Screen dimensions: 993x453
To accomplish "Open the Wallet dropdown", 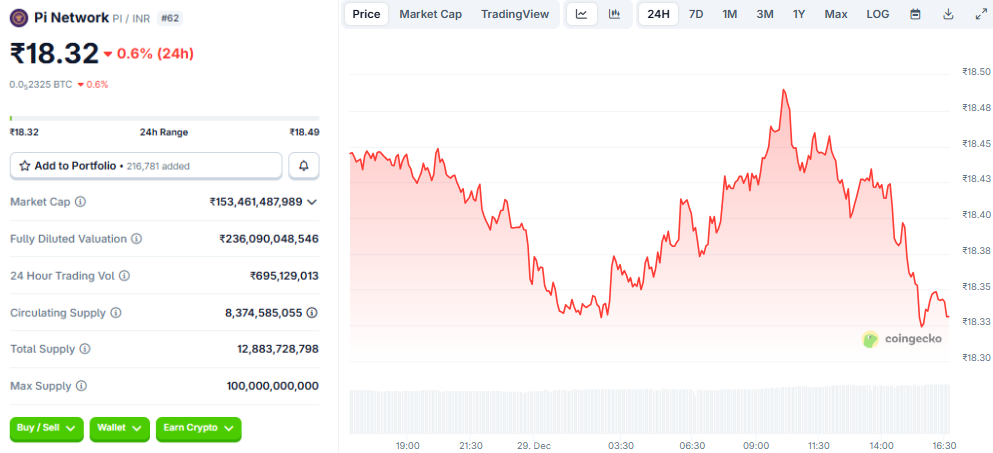I will (x=120, y=428).
